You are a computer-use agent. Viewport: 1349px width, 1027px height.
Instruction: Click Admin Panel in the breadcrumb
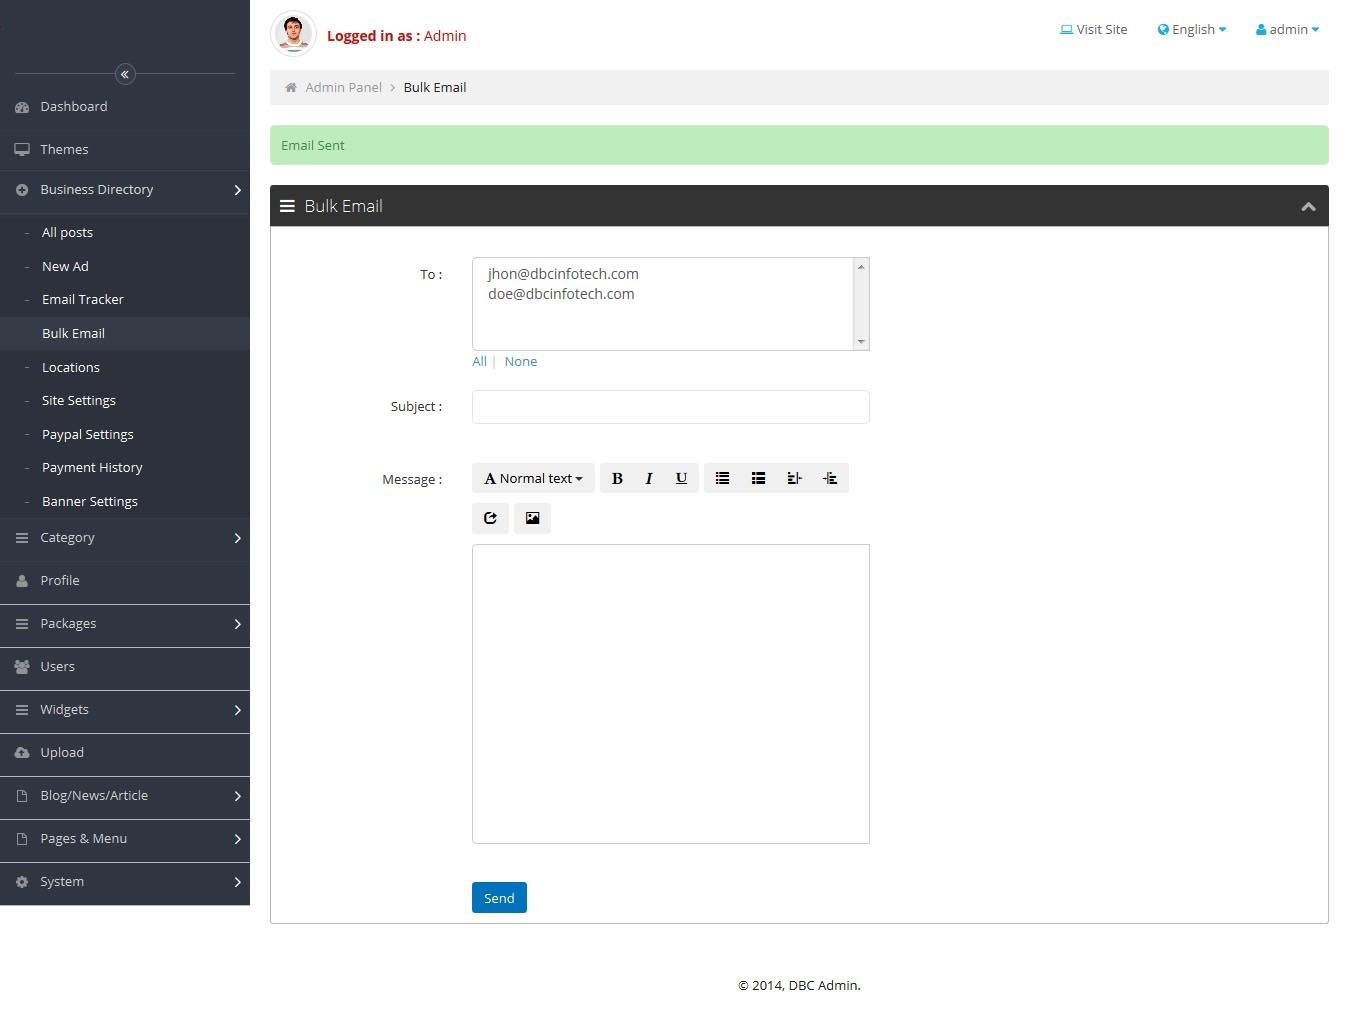pyautogui.click(x=343, y=88)
